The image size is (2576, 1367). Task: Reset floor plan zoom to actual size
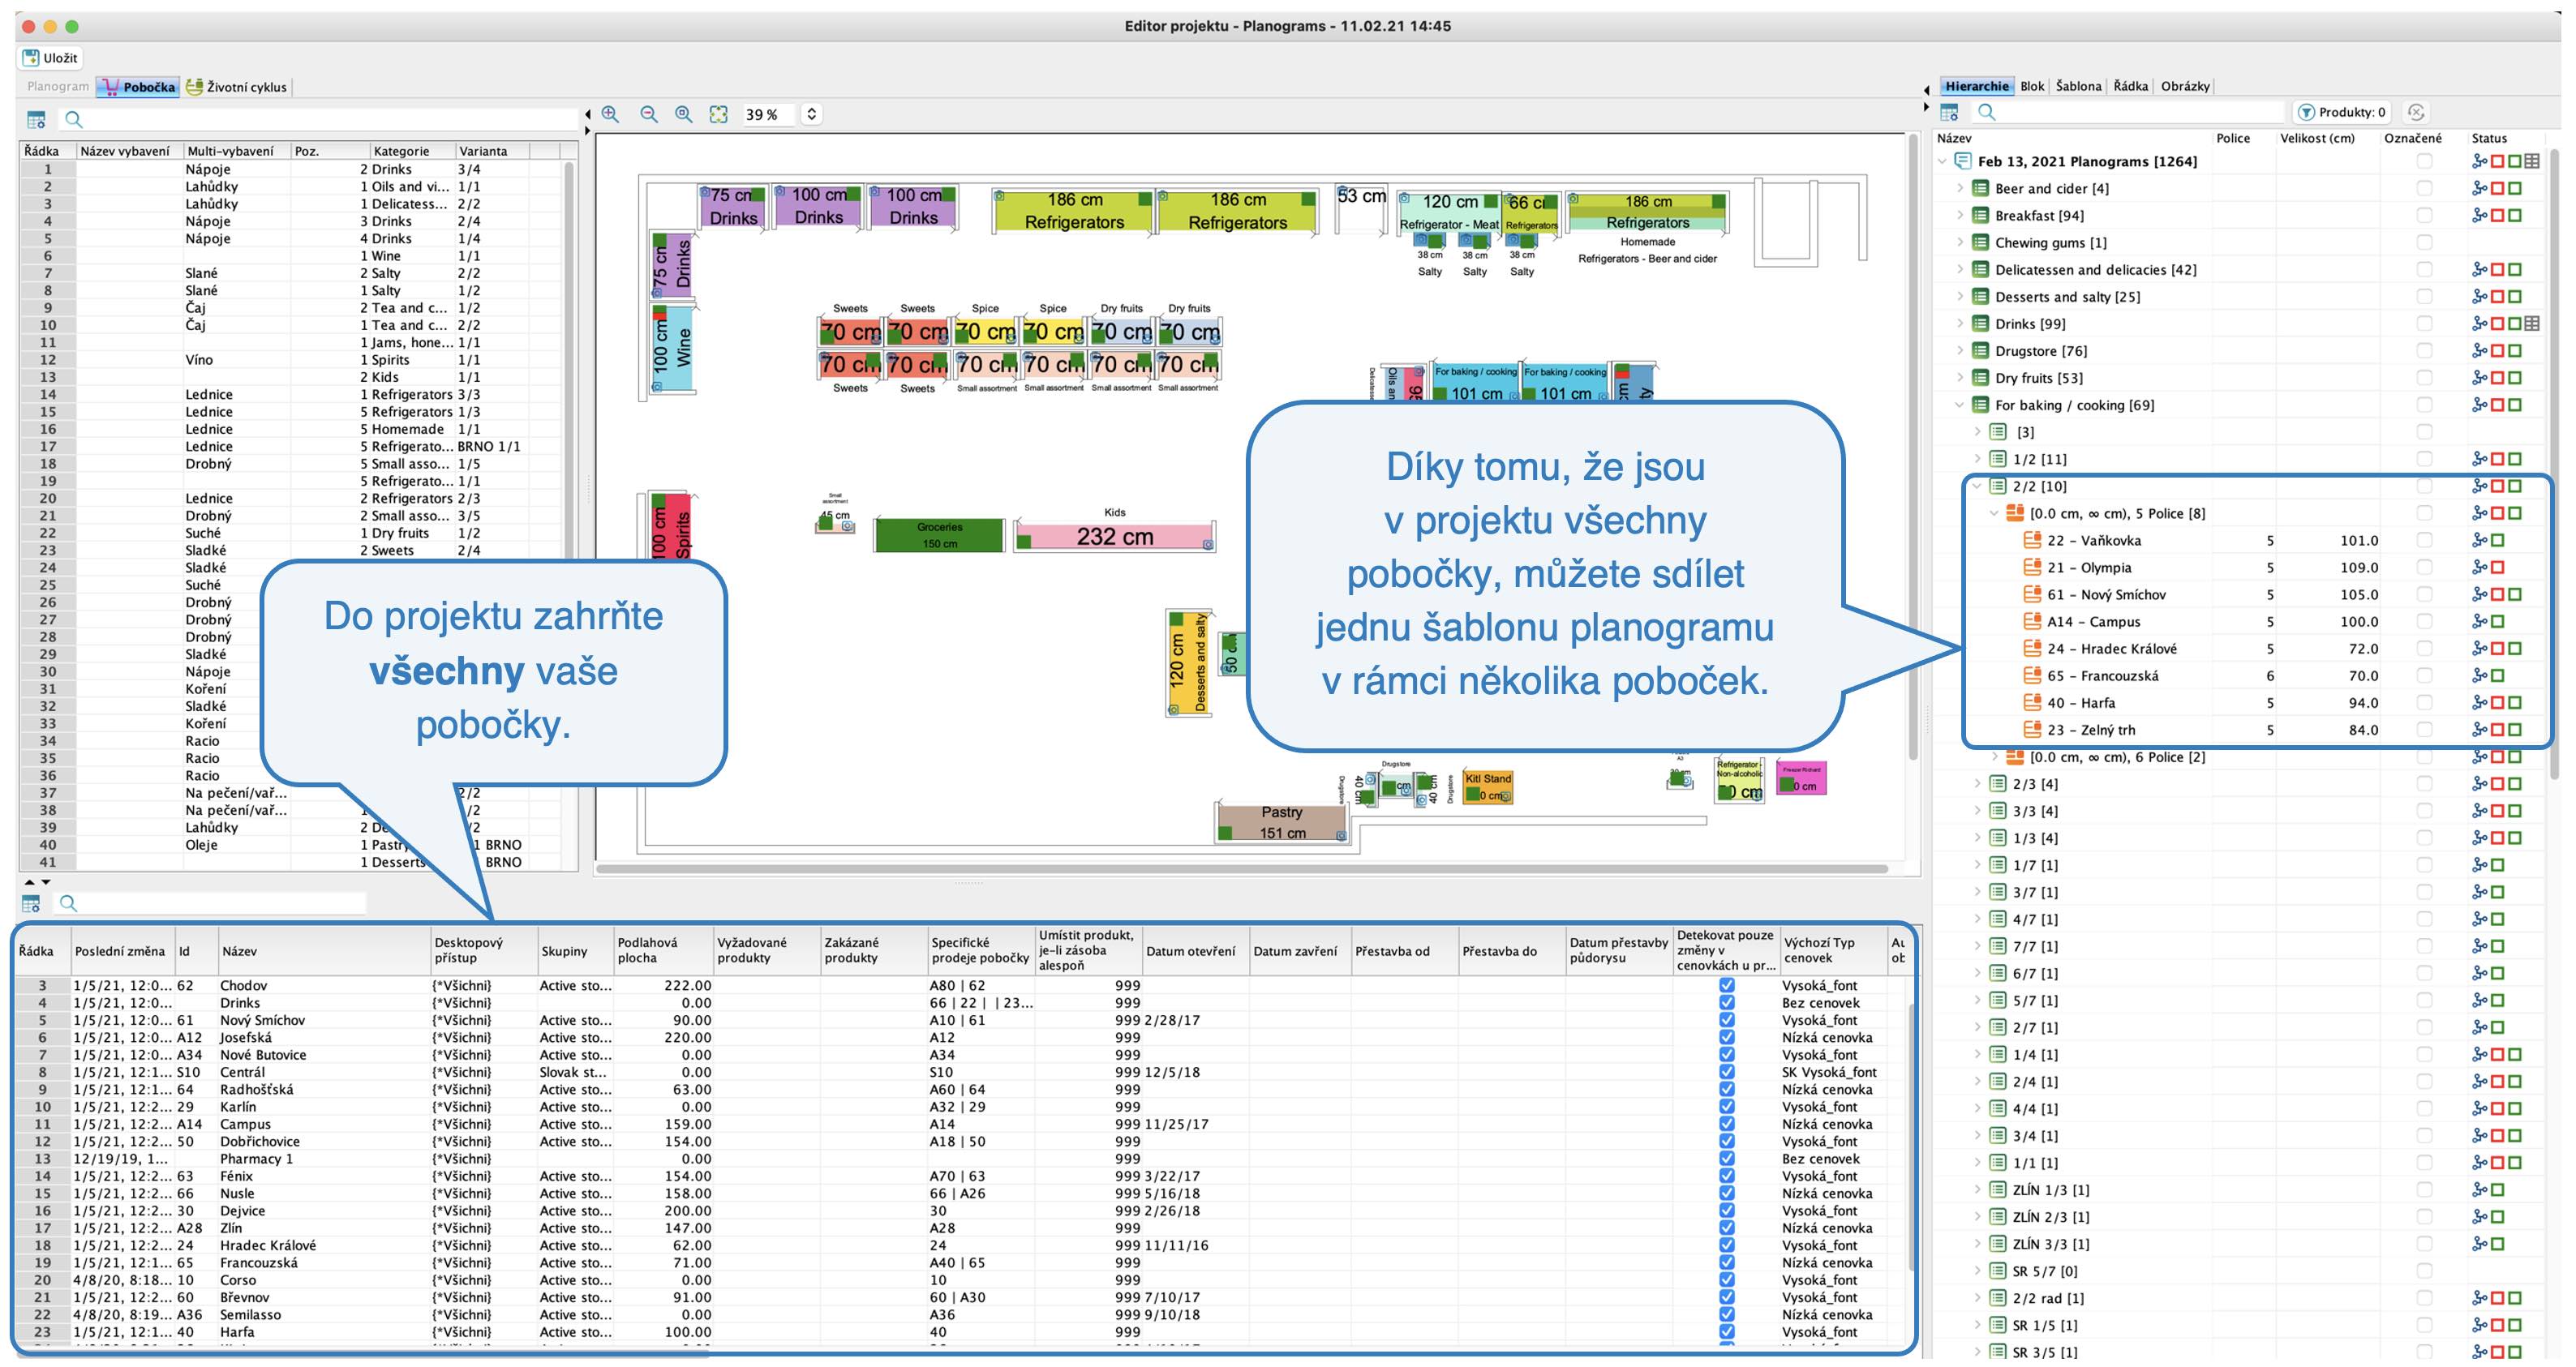click(x=684, y=114)
